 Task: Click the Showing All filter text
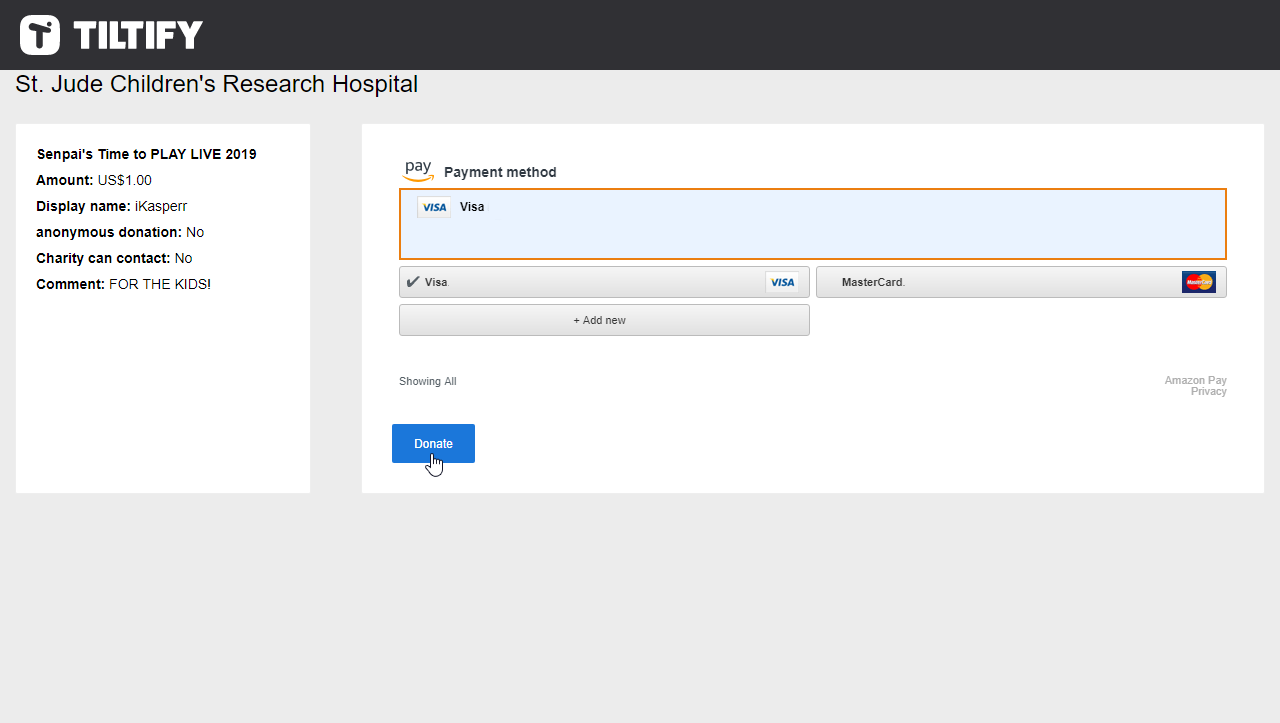pyautogui.click(x=428, y=382)
